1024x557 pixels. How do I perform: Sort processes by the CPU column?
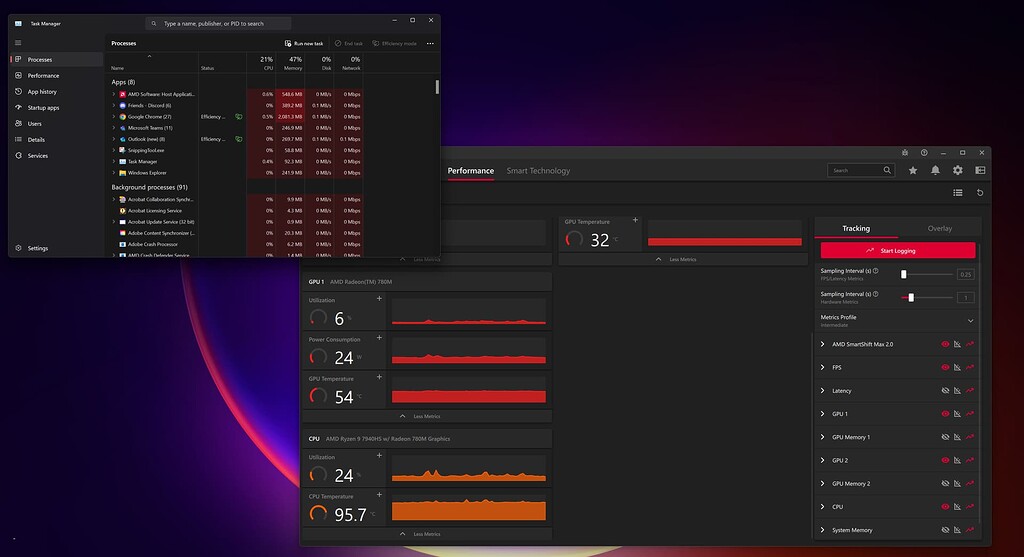coord(261,63)
